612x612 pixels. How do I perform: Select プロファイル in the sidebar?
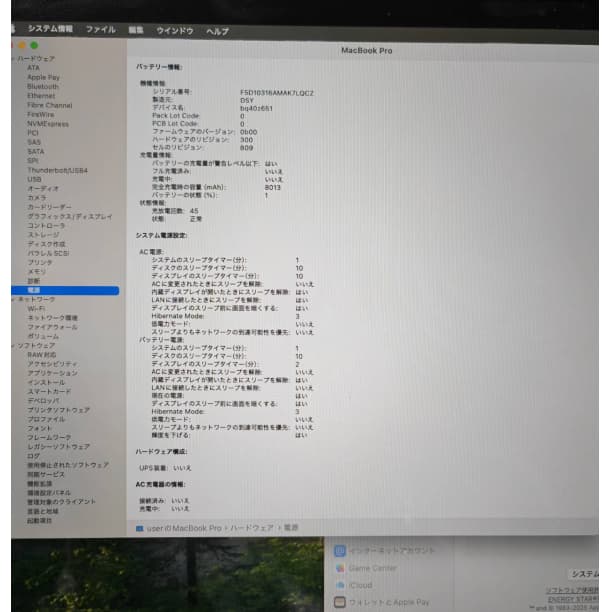point(46,420)
